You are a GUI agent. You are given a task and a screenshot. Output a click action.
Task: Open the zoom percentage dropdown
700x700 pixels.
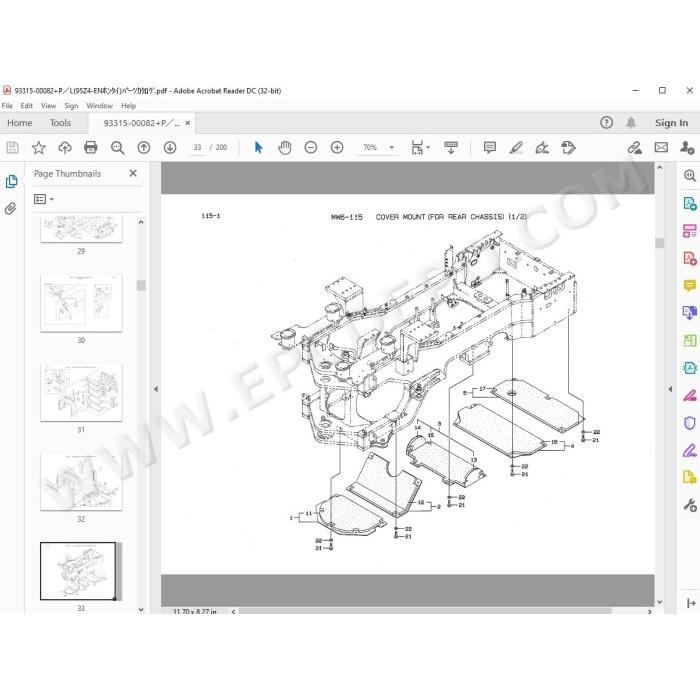392,147
